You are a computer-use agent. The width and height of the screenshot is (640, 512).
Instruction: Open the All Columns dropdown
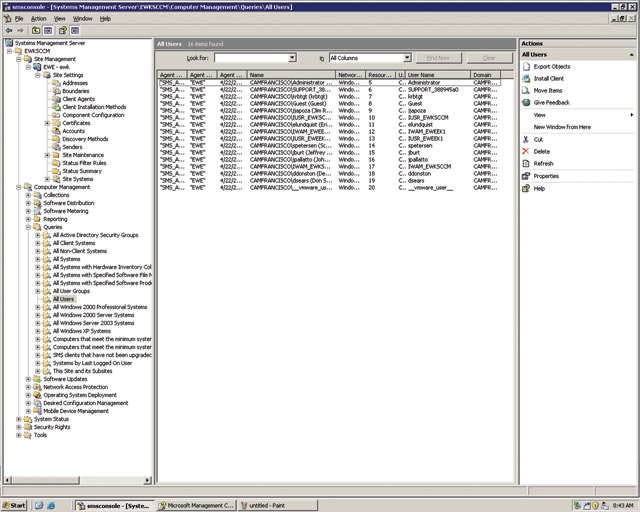(407, 58)
